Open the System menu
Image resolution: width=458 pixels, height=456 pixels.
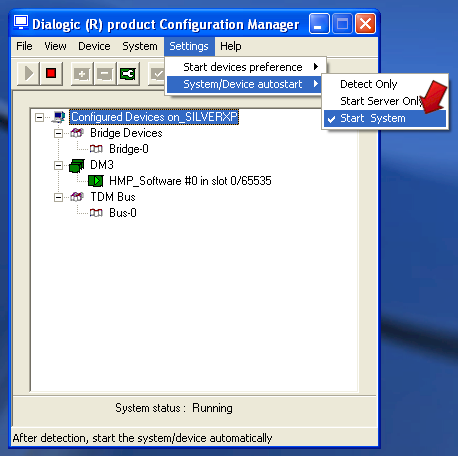[140, 46]
